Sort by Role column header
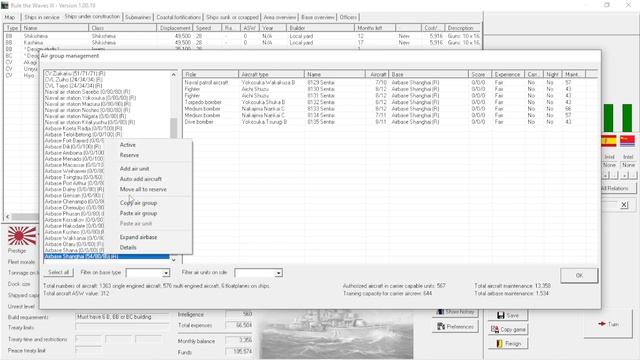 210,74
